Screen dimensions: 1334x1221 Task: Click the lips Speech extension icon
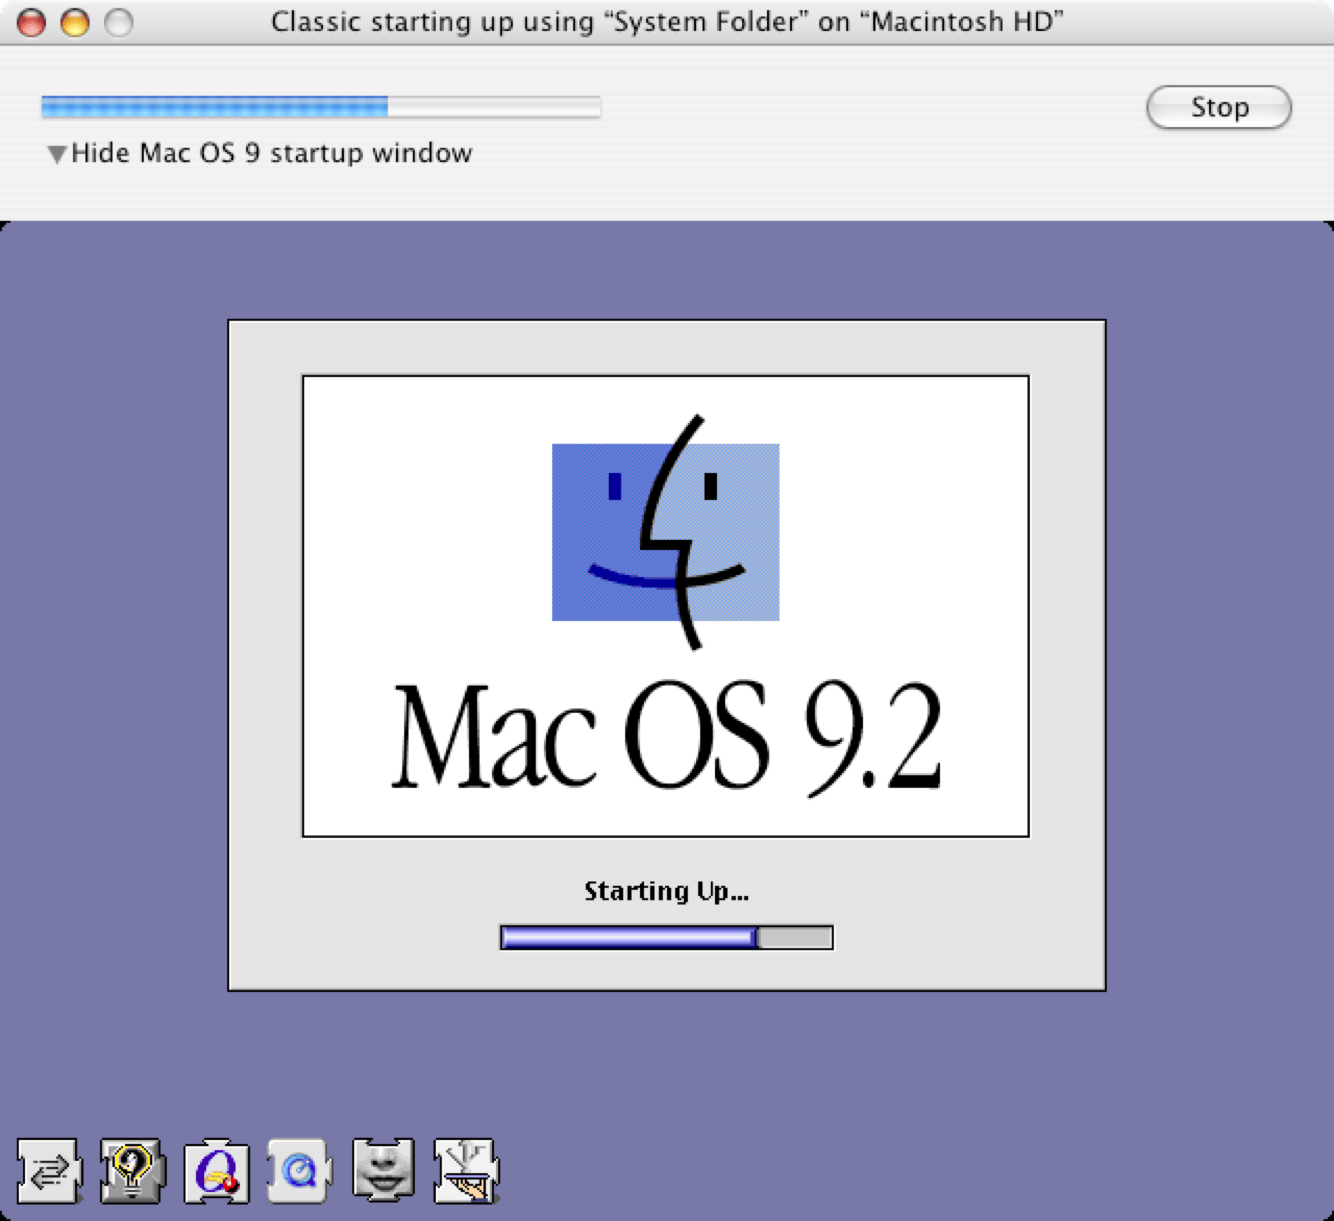click(x=383, y=1168)
